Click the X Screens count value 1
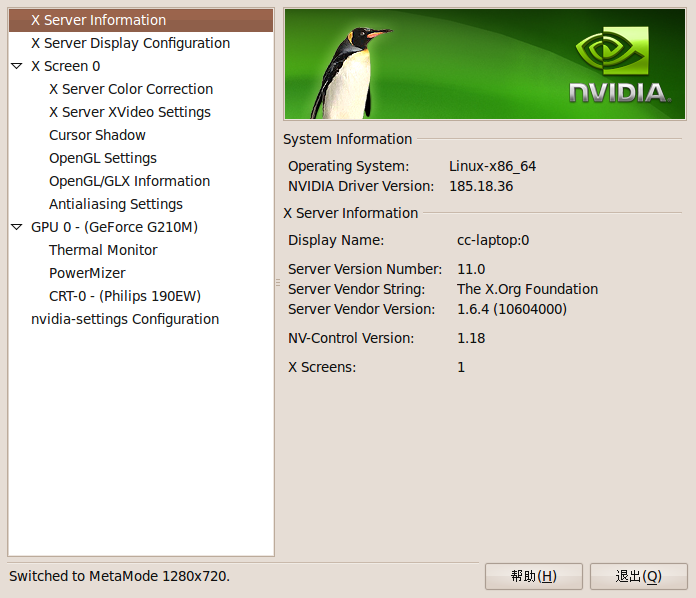The image size is (696, 598). coord(461,368)
